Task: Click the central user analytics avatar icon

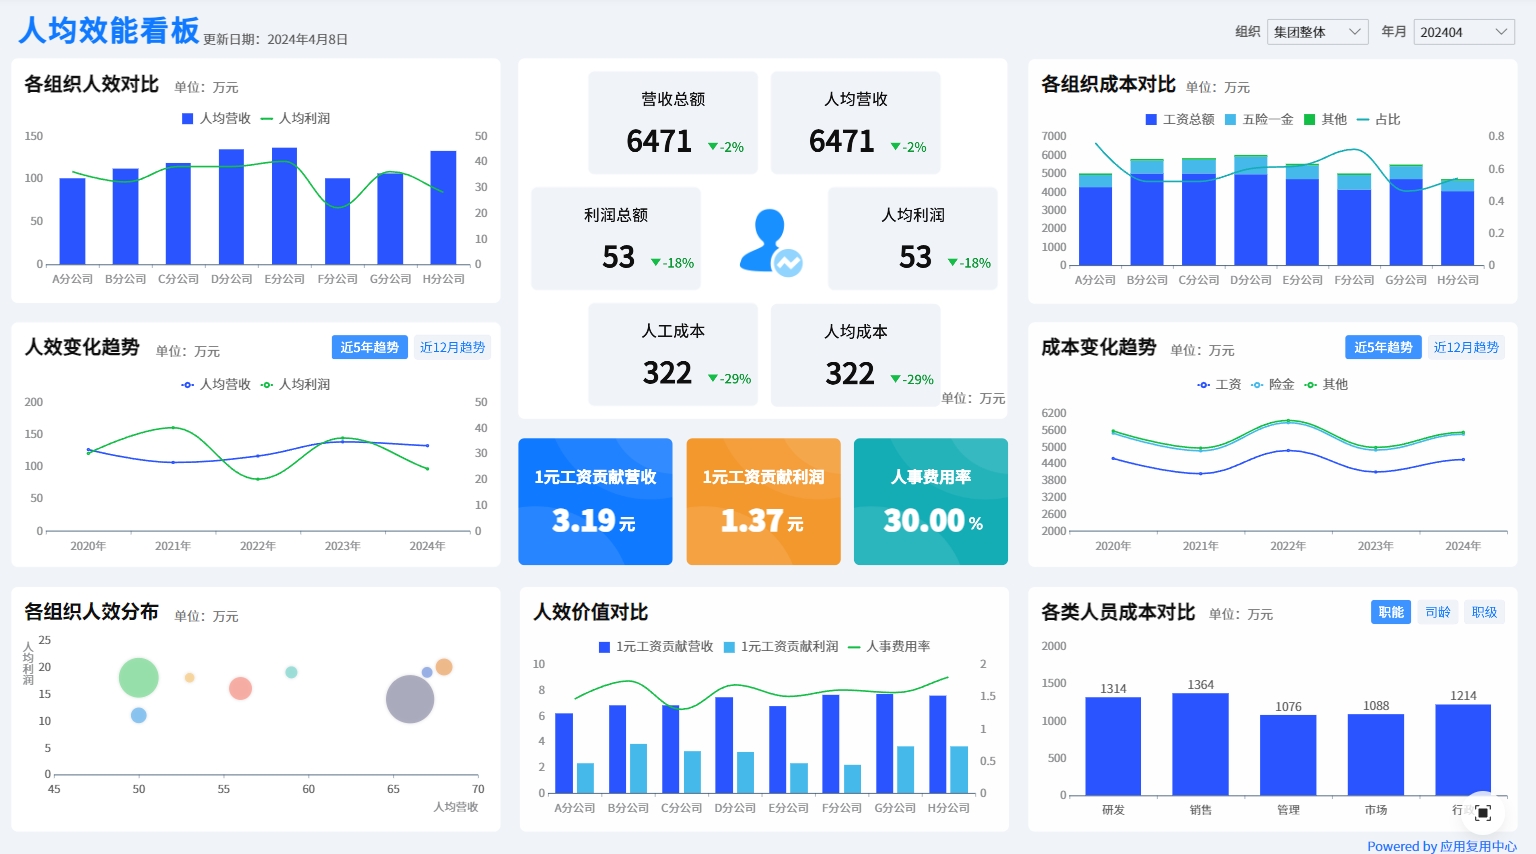Action: [770, 242]
